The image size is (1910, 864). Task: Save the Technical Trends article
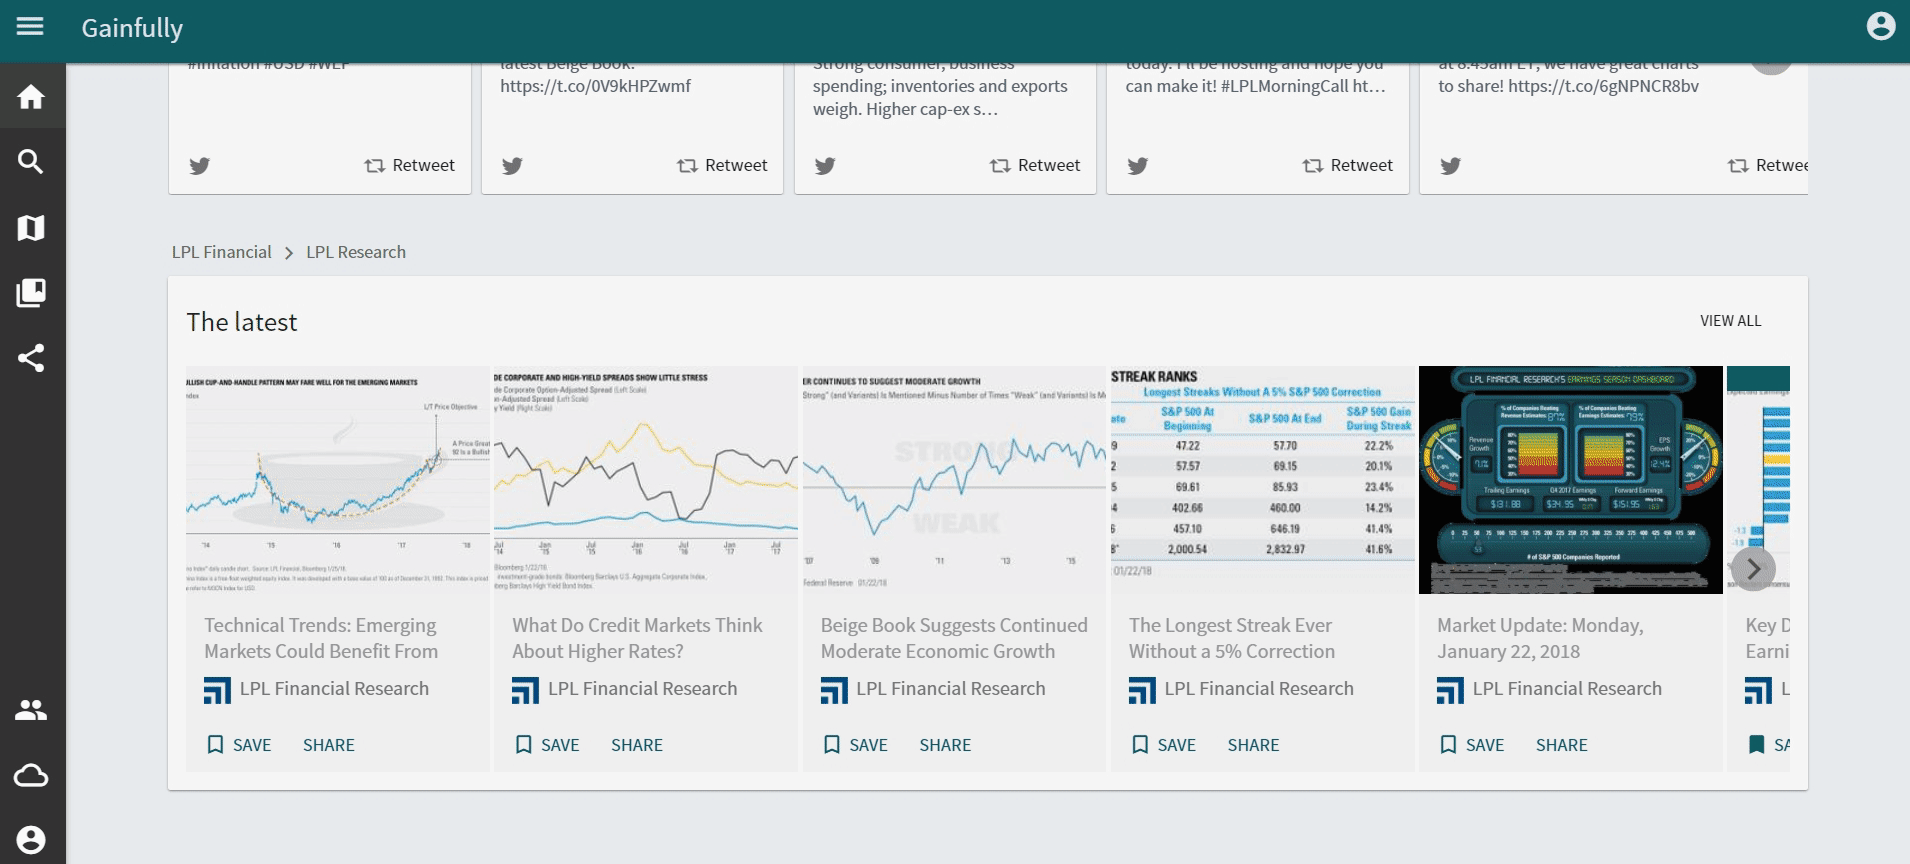tap(239, 745)
